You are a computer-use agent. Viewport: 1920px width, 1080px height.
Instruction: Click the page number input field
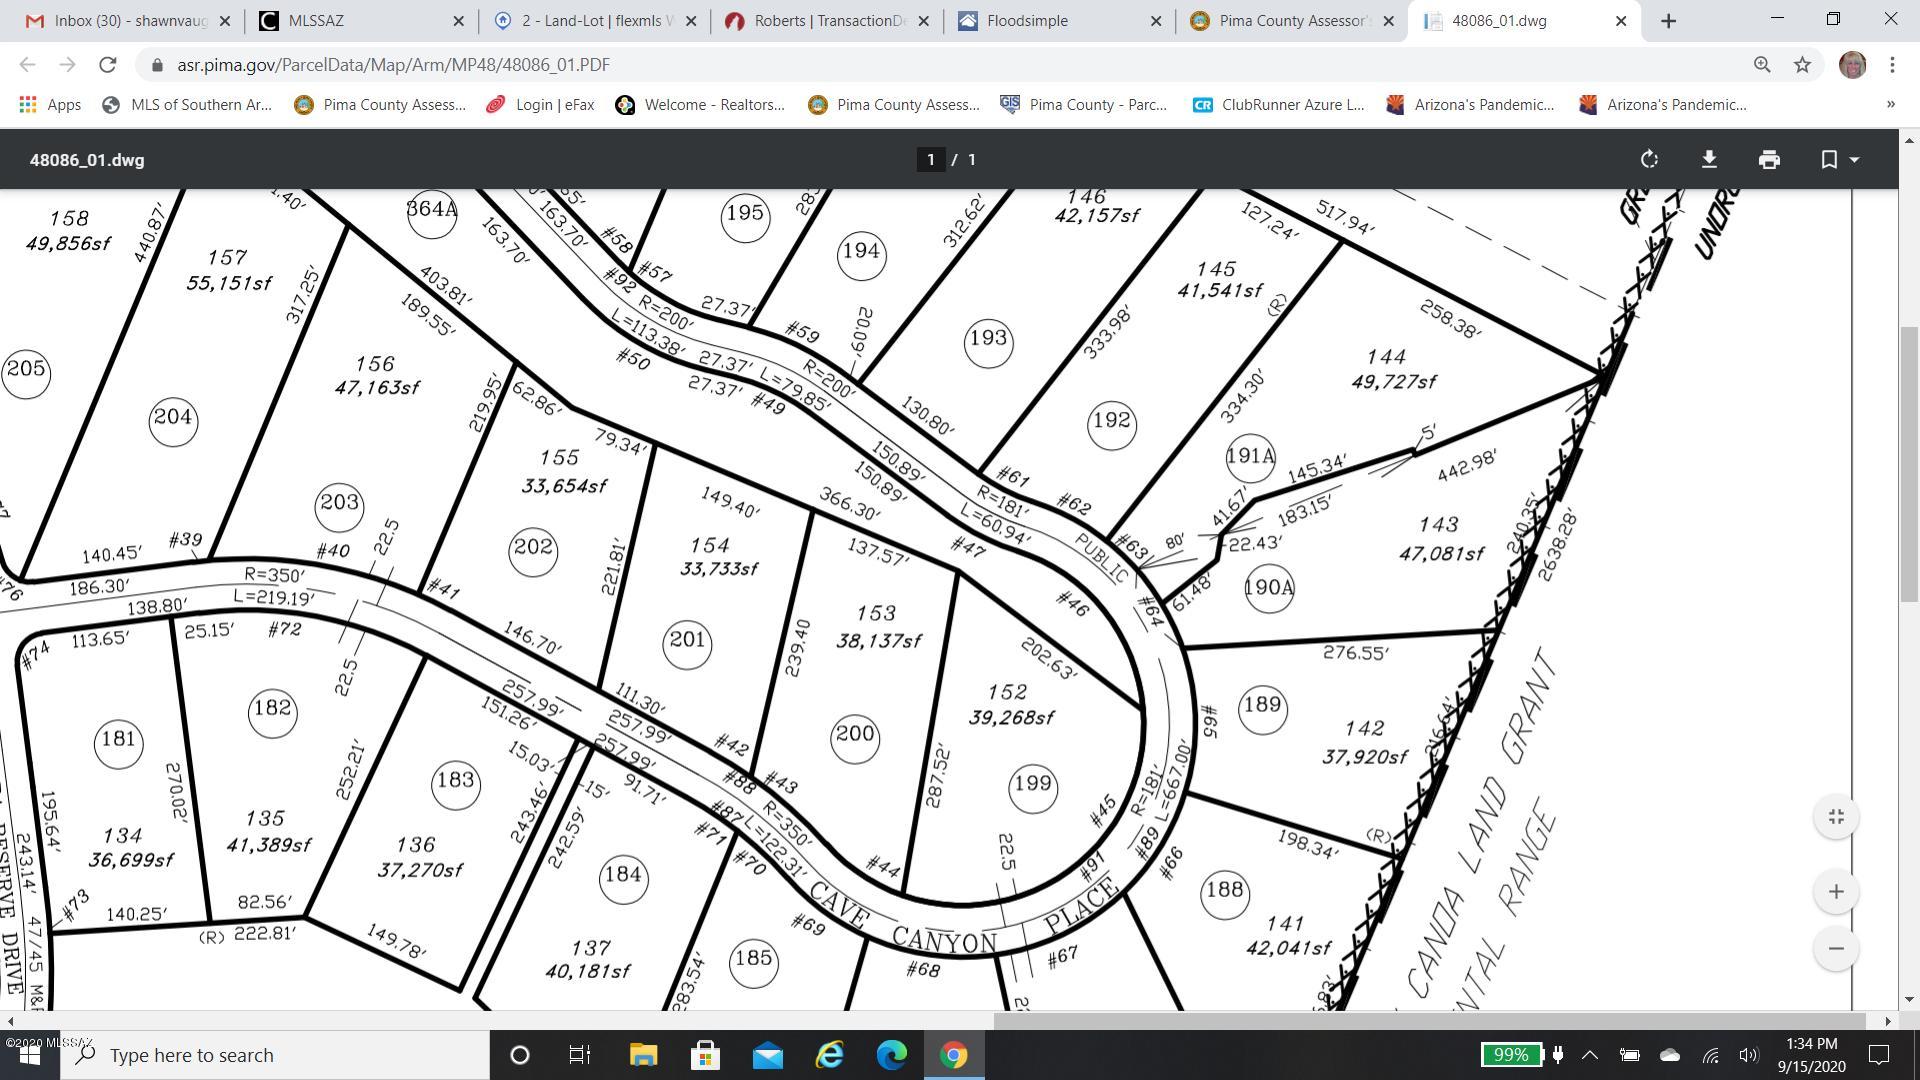pos(931,160)
